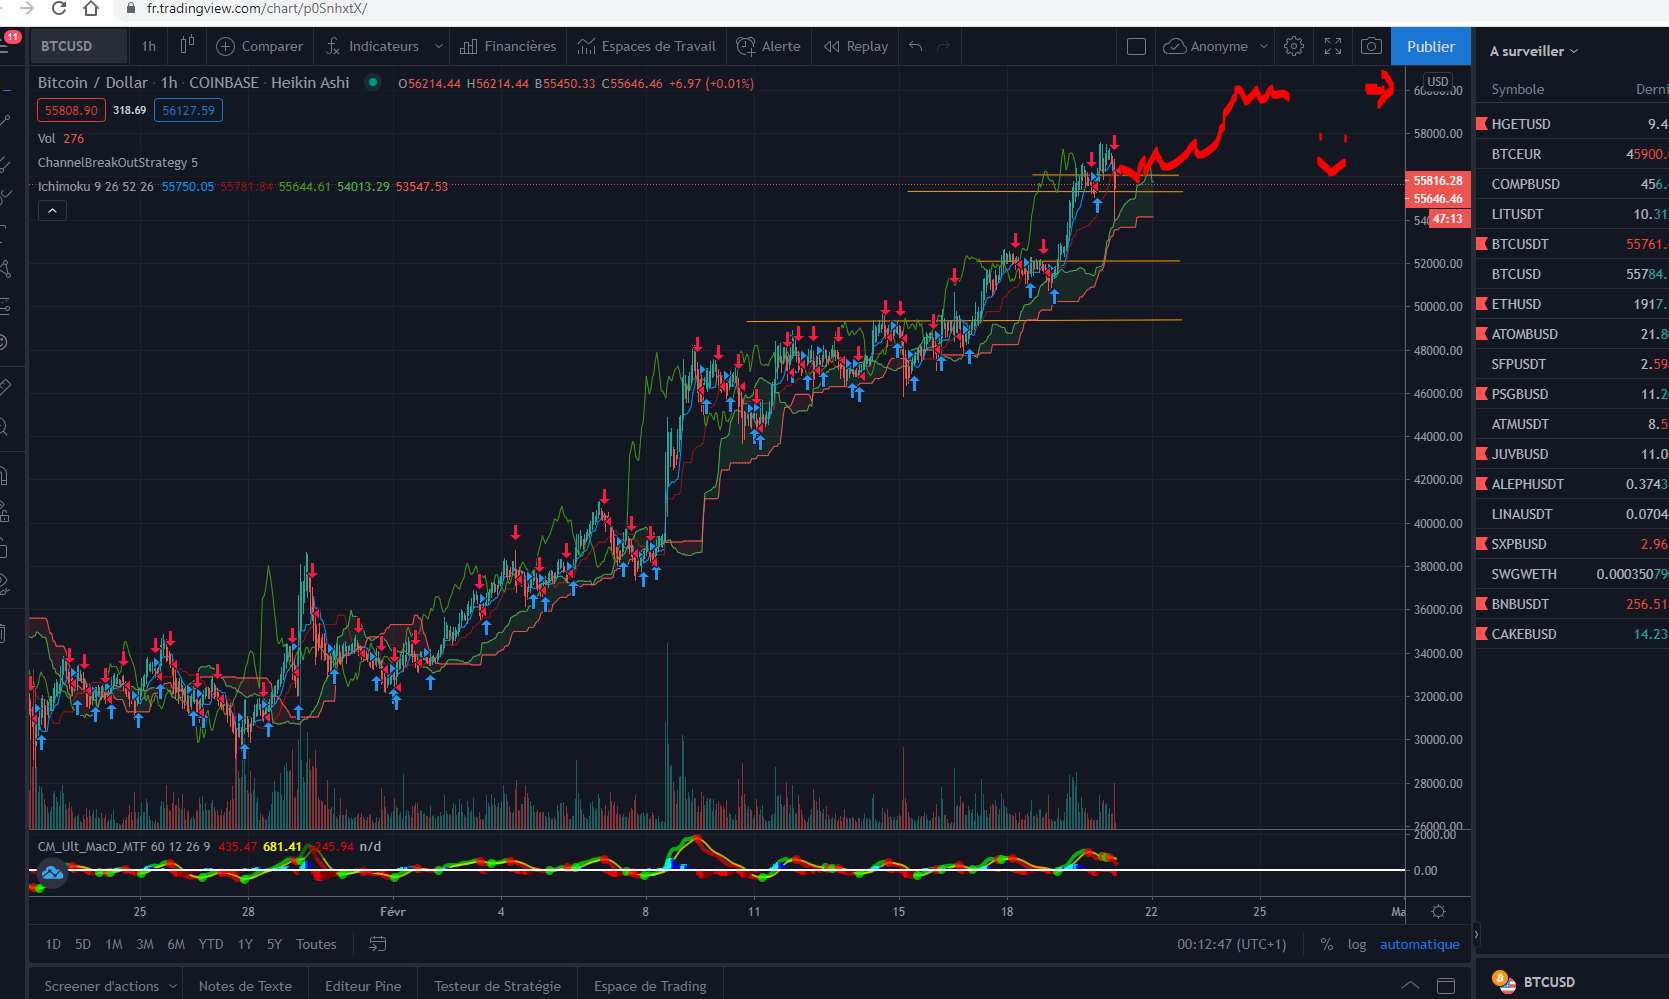This screenshot has height=999, width=1669.
Task: Toggle the flag on ETHUSD row
Action: pyautogui.click(x=1482, y=303)
